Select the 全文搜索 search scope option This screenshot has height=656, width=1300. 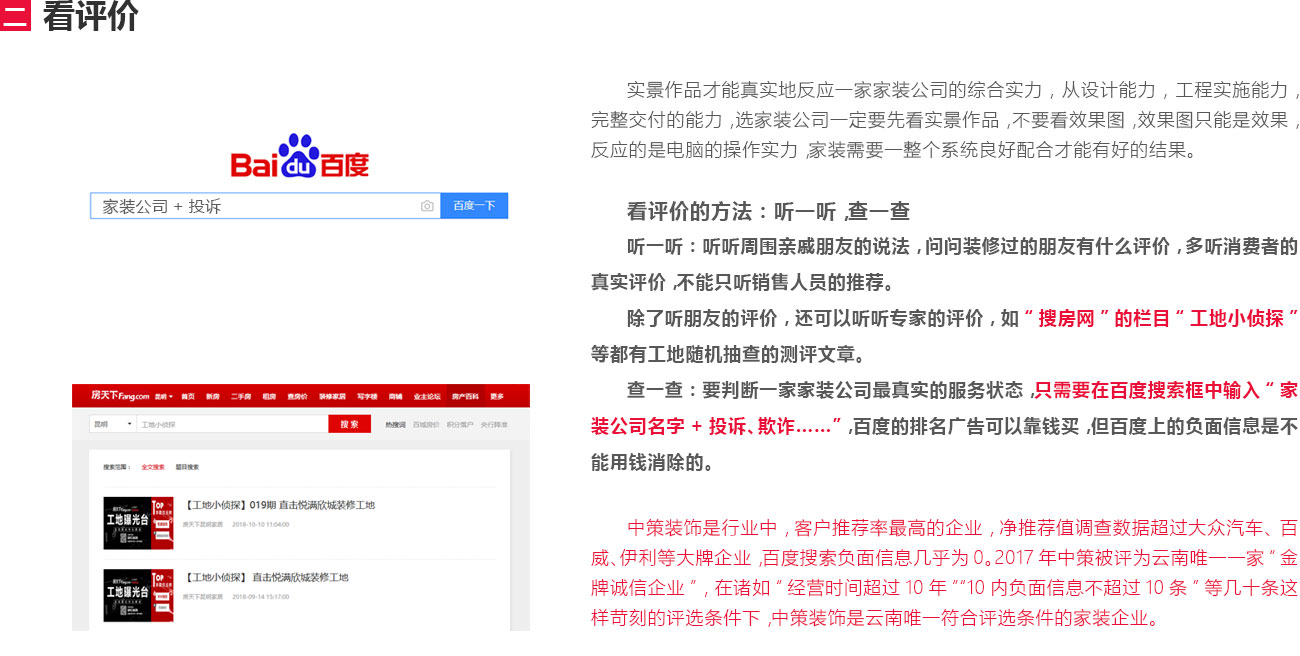click(153, 467)
